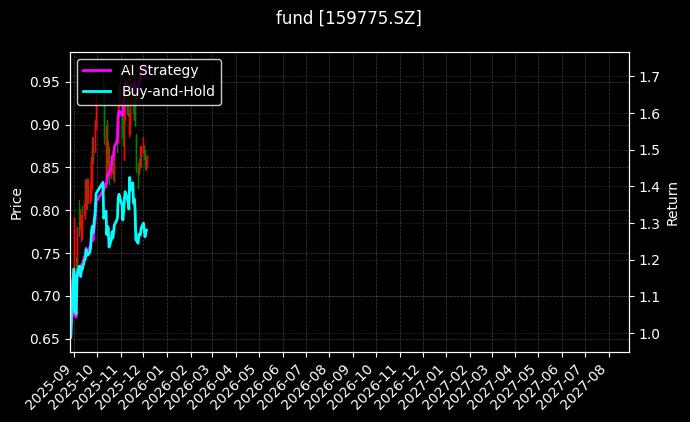The width and height of the screenshot is (690, 422).
Task: Click the 1.7 return tick label
Action: (648, 77)
